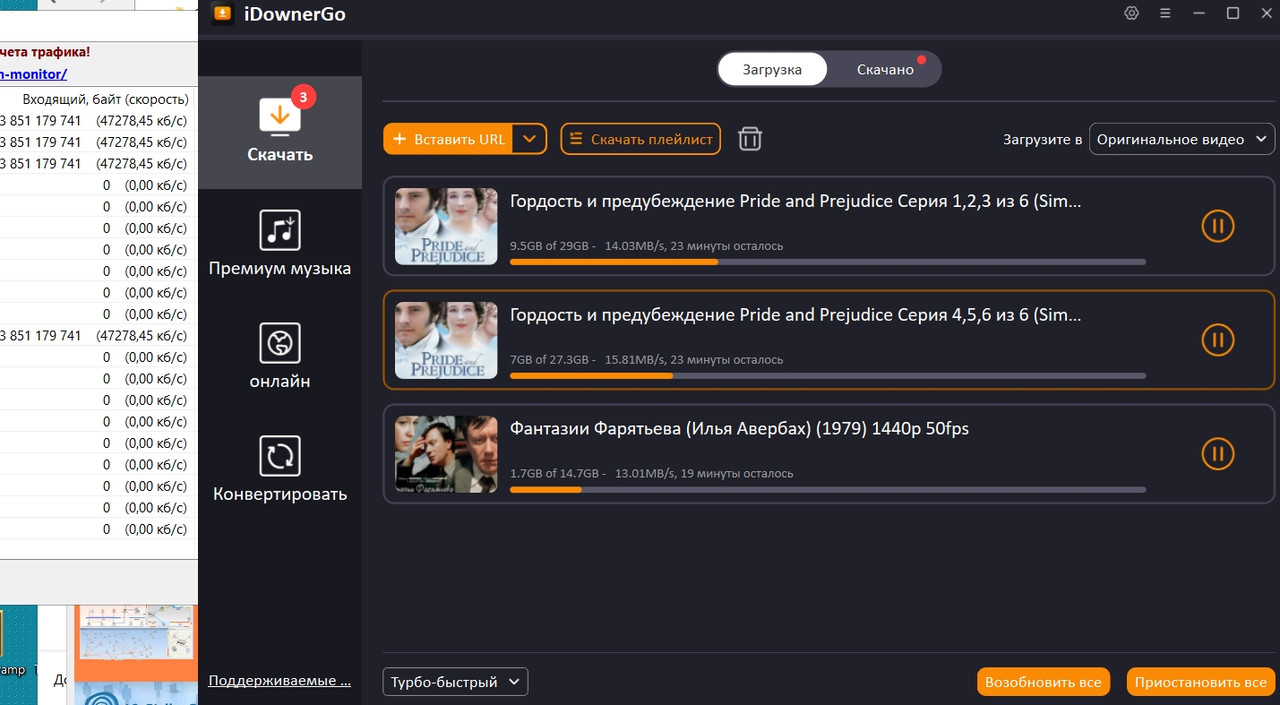
Task: Click Входящий, байт (скорость) column header
Action: (106, 99)
